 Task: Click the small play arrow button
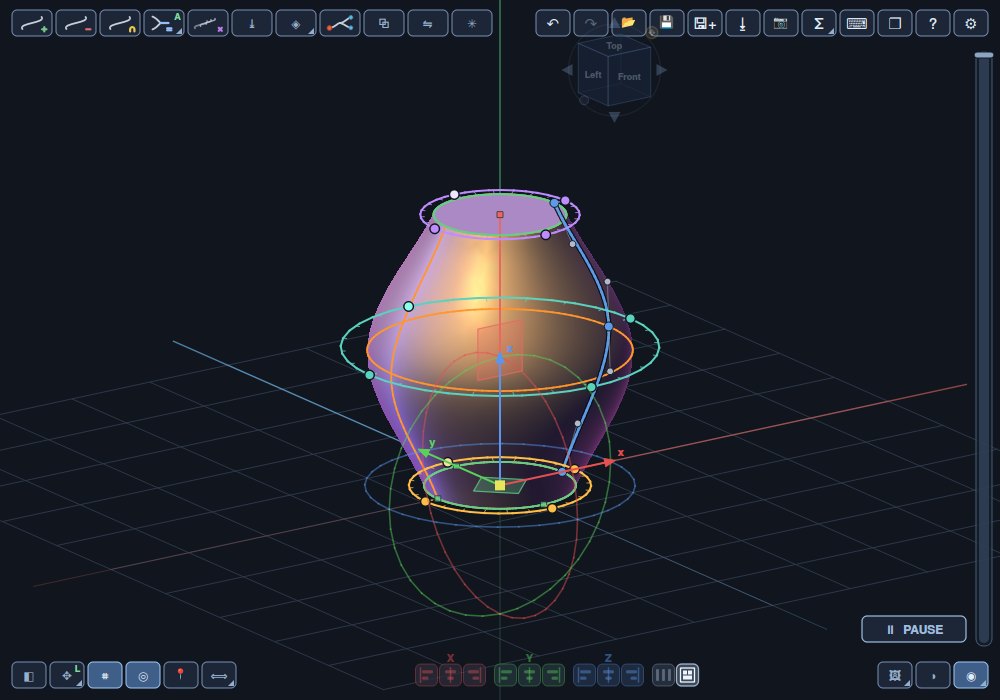pos(933,676)
